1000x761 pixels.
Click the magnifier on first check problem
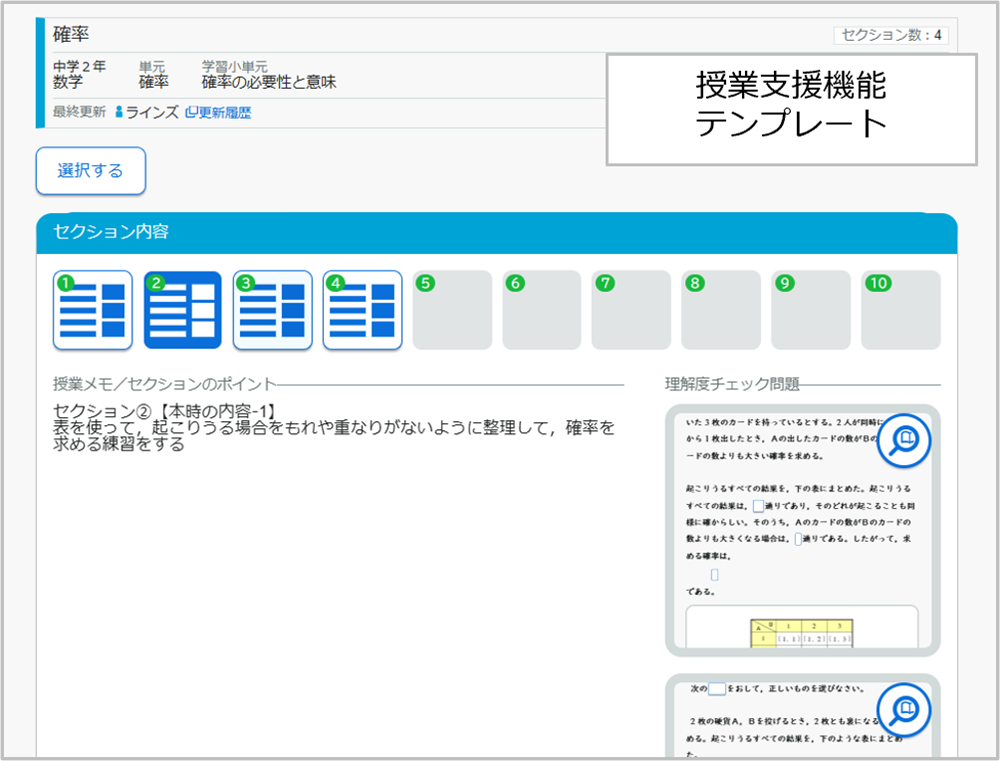pyautogui.click(x=904, y=441)
